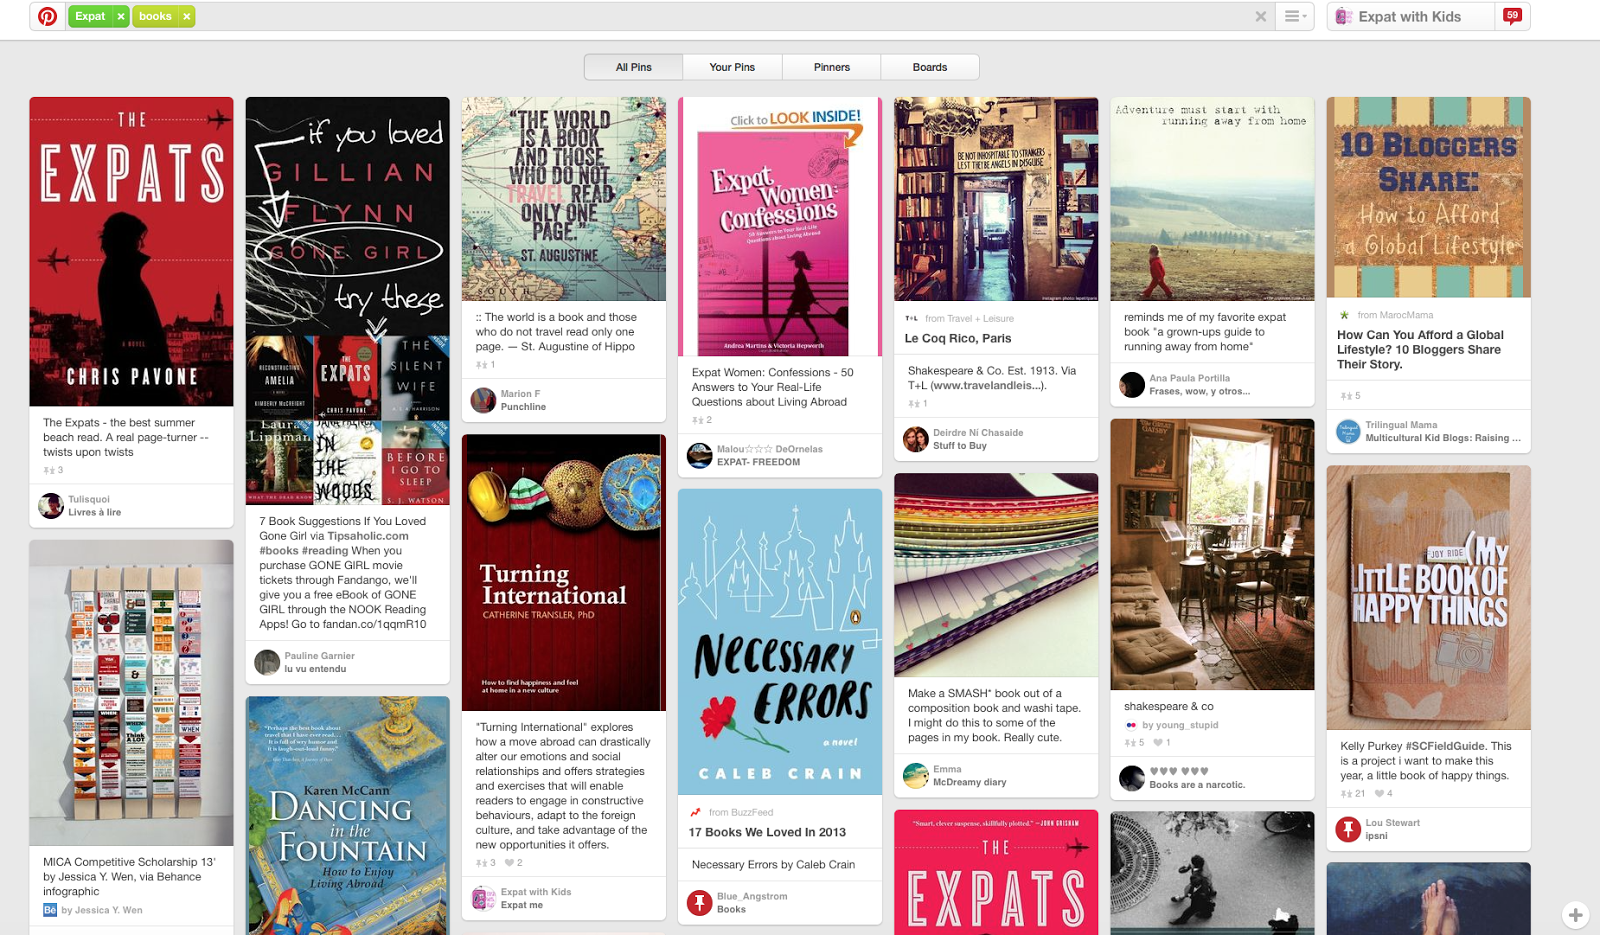The width and height of the screenshot is (1600, 935).
Task: Click Emma's avatar icon
Action: coord(916,776)
